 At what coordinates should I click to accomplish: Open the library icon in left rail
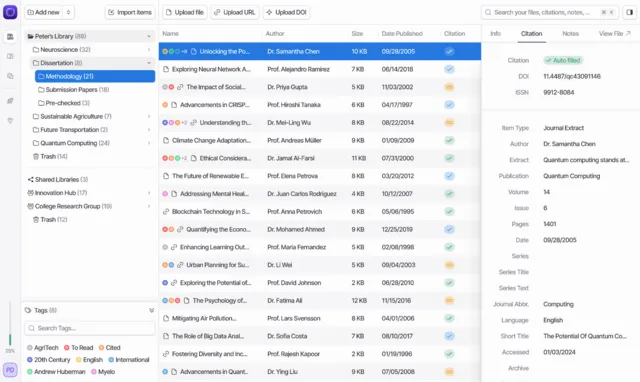coord(10,37)
